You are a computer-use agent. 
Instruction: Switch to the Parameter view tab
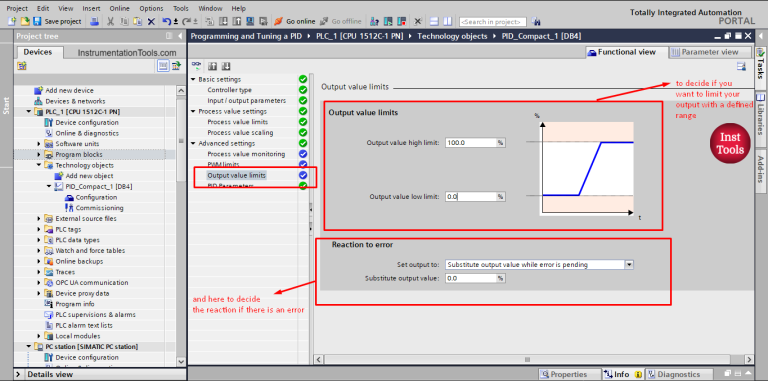[710, 52]
